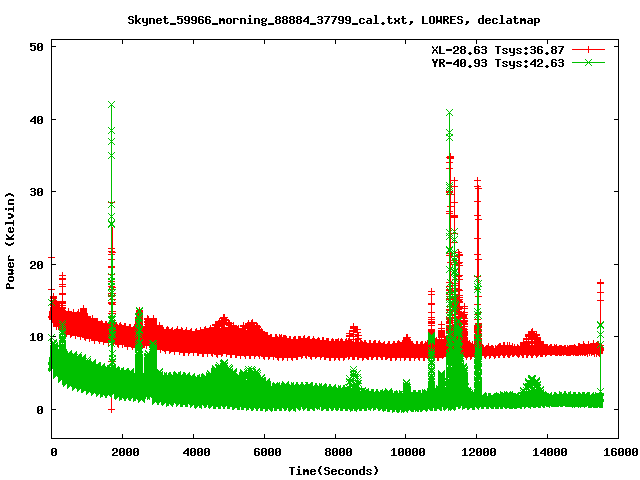
Task: Click x-axis tick label 8000
Action: 338,452
